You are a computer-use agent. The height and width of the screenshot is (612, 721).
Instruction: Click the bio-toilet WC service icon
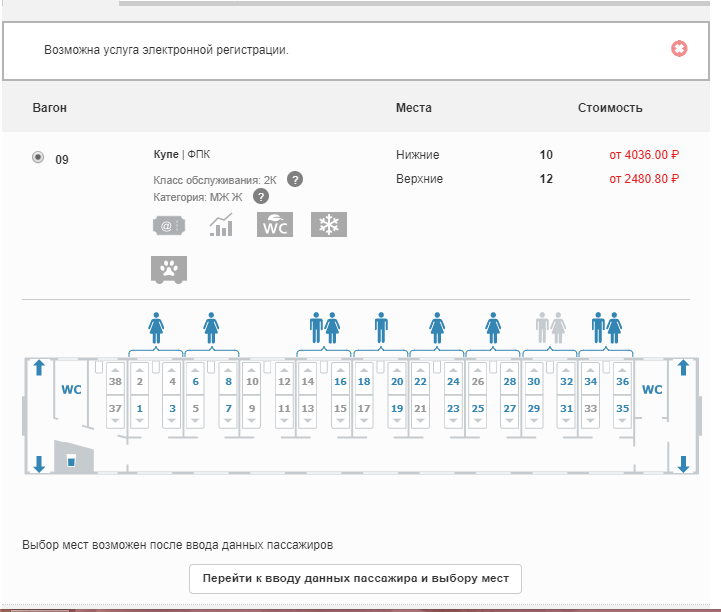pos(275,226)
